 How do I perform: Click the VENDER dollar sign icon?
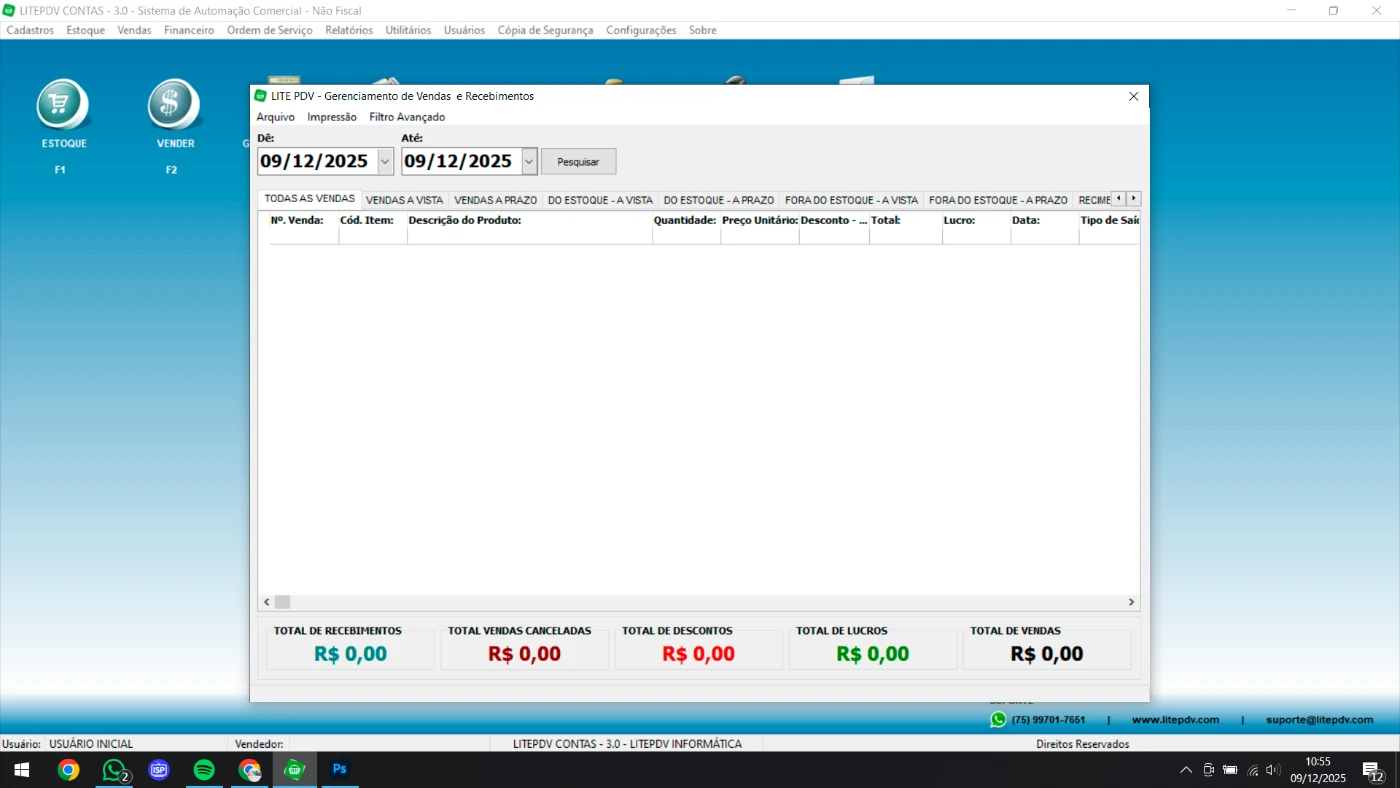[x=175, y=105]
